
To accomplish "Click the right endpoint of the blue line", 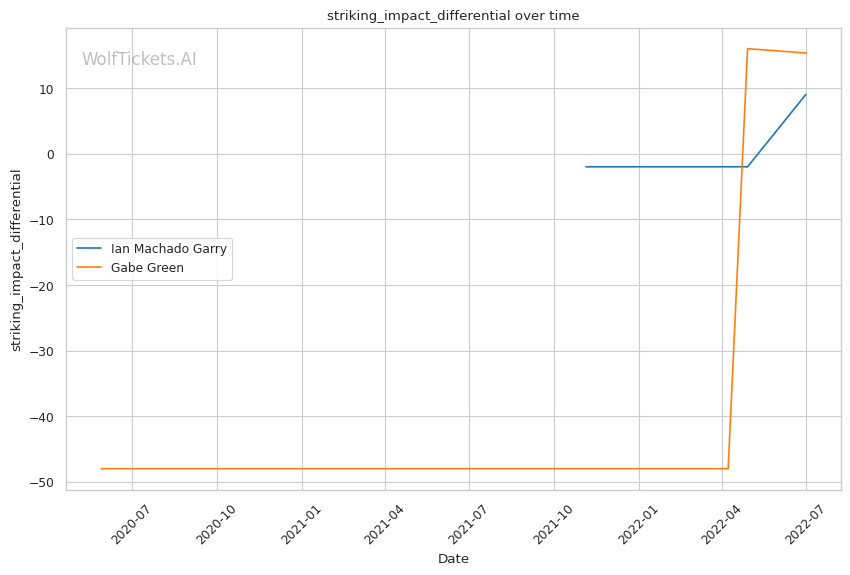I will 806,95.
